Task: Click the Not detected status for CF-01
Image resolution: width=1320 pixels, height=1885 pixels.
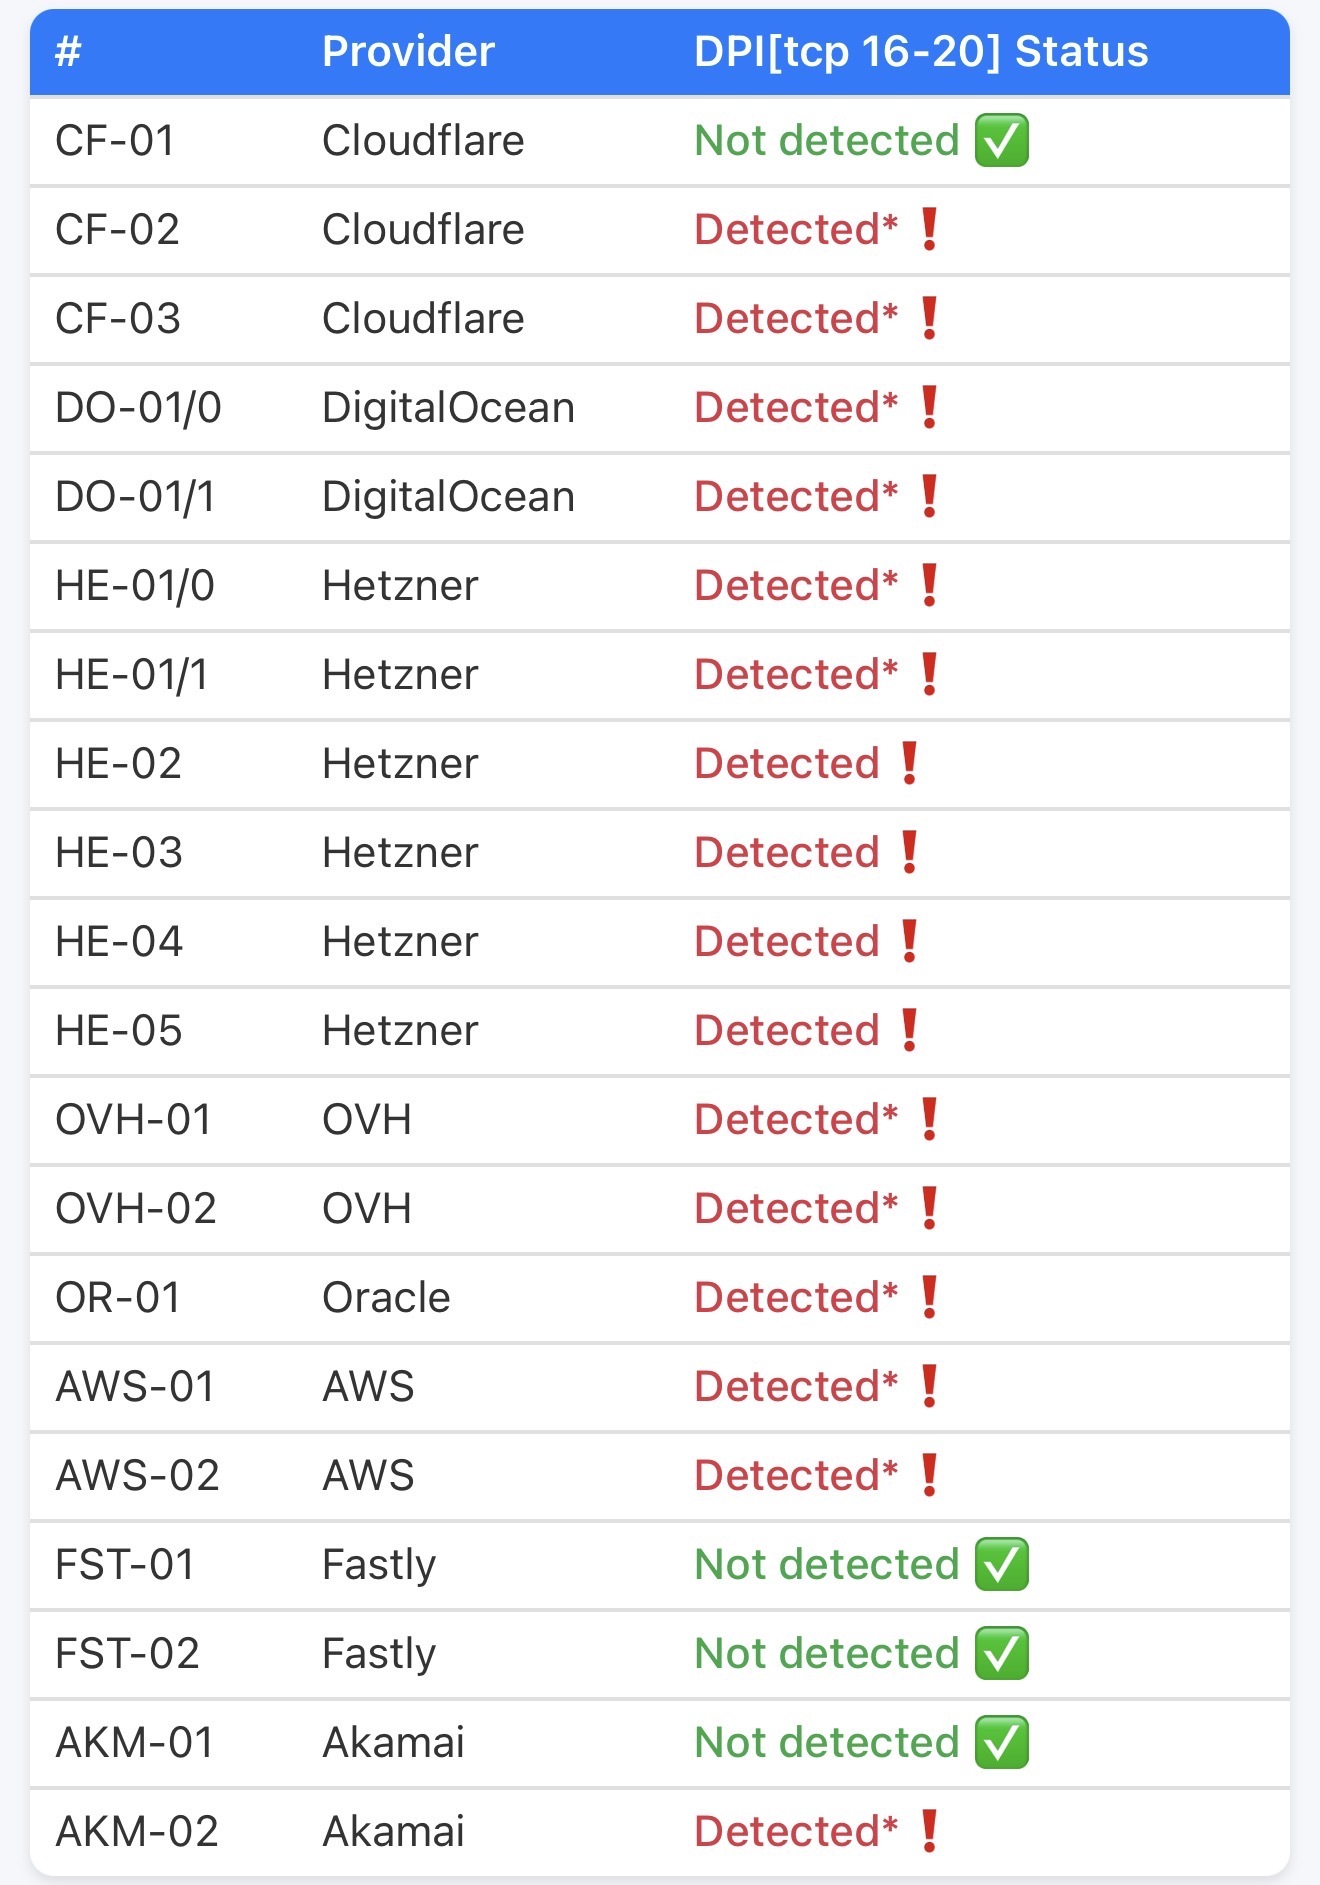Action: tap(826, 141)
